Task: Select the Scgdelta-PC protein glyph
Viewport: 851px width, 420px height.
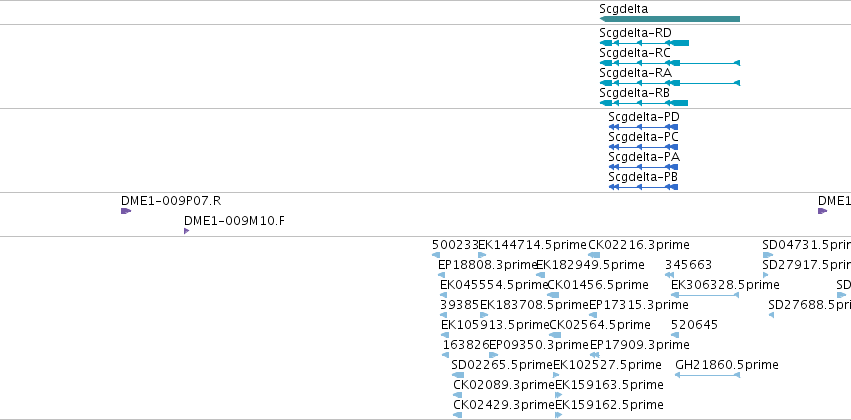Action: pos(643,147)
